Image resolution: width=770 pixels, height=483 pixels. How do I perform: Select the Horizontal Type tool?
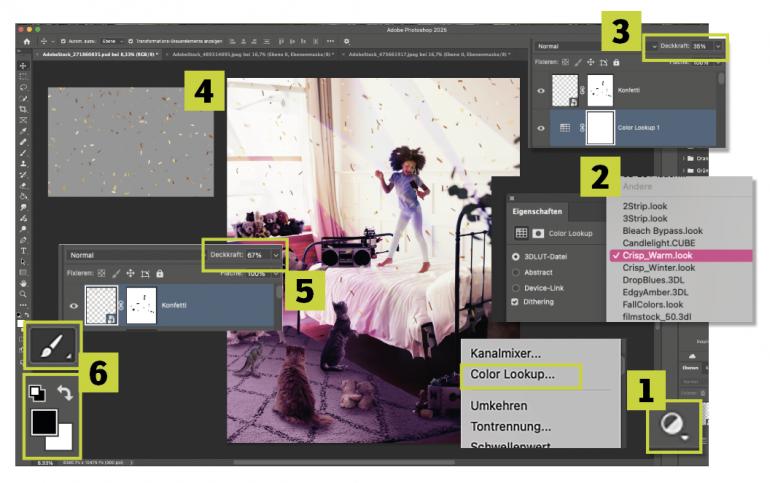click(23, 251)
